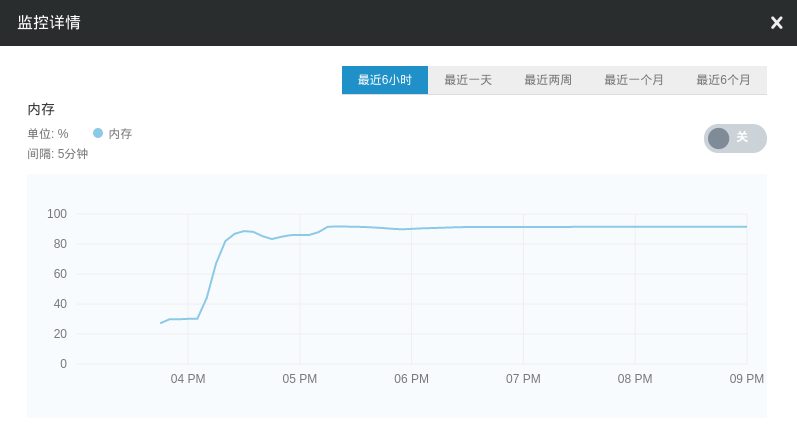
Task: Click the 监控详情 title text
Action: [x=49, y=23]
